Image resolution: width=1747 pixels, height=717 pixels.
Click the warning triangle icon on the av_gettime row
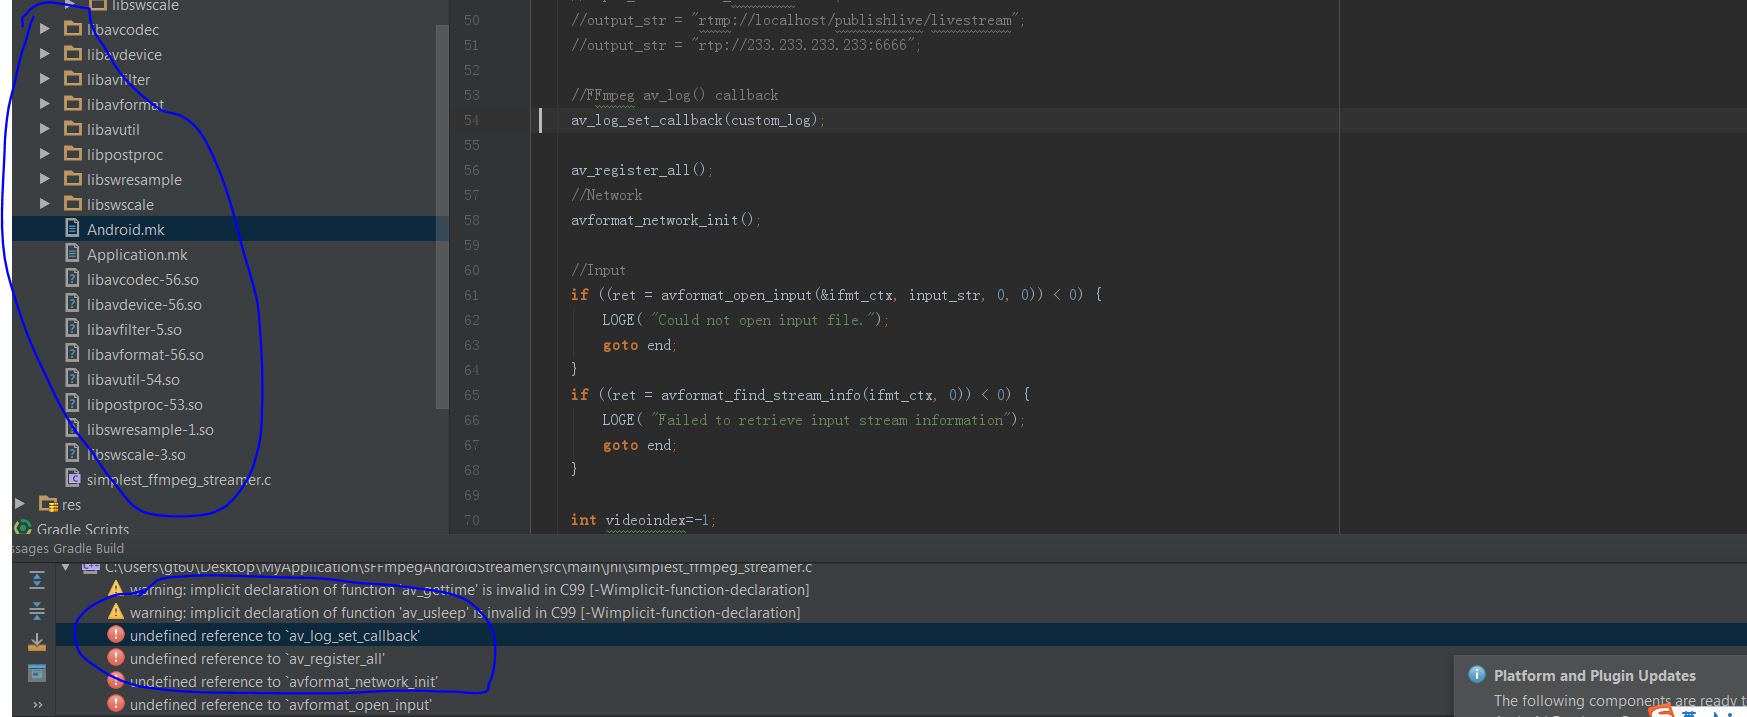pyautogui.click(x=116, y=589)
